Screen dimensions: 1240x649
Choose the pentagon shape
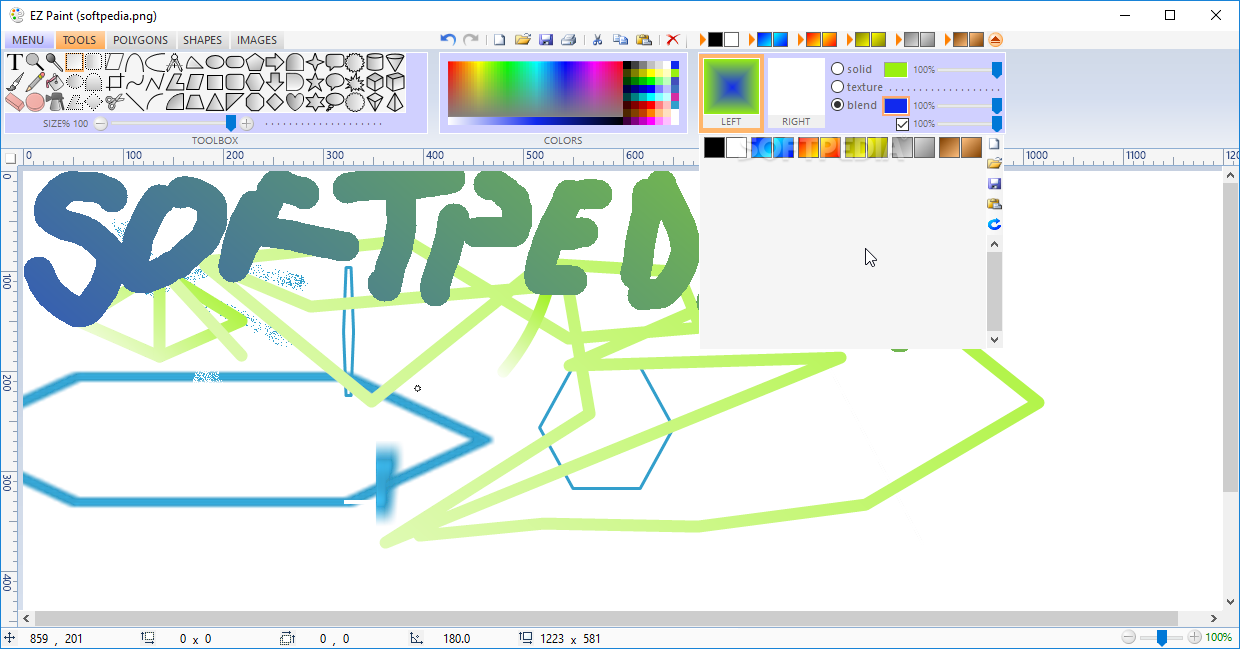(255, 62)
